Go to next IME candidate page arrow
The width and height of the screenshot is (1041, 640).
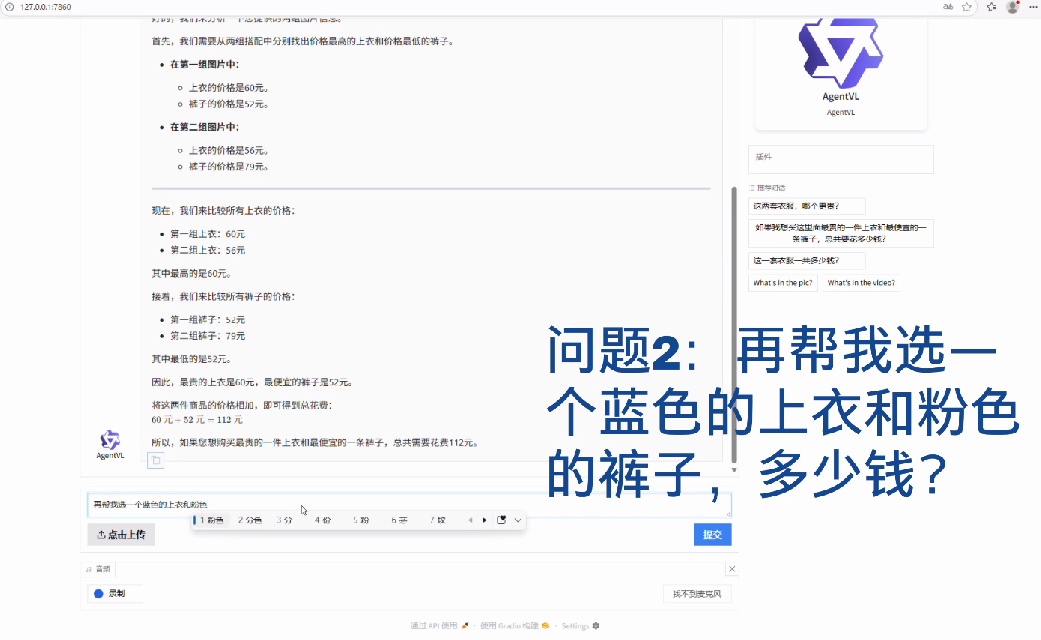point(485,520)
